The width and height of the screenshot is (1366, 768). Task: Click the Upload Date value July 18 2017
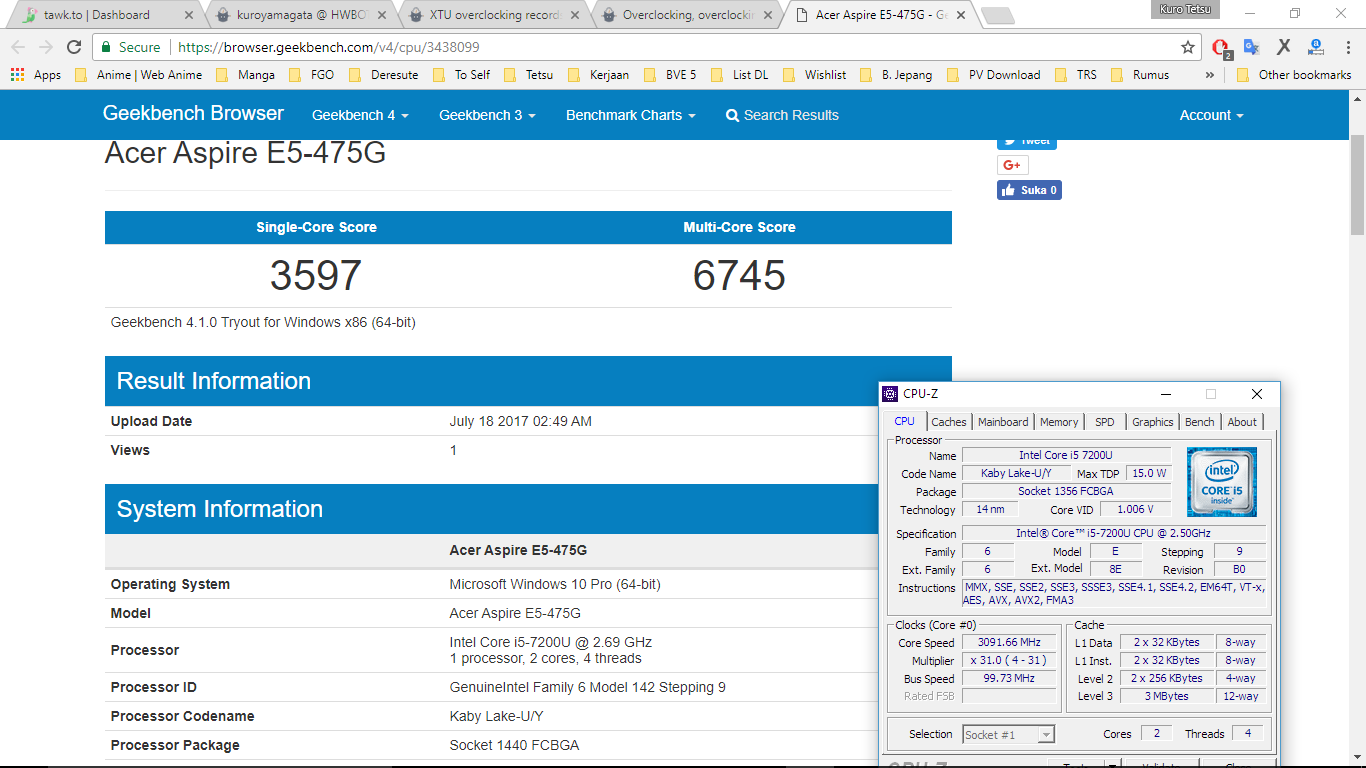pos(521,421)
